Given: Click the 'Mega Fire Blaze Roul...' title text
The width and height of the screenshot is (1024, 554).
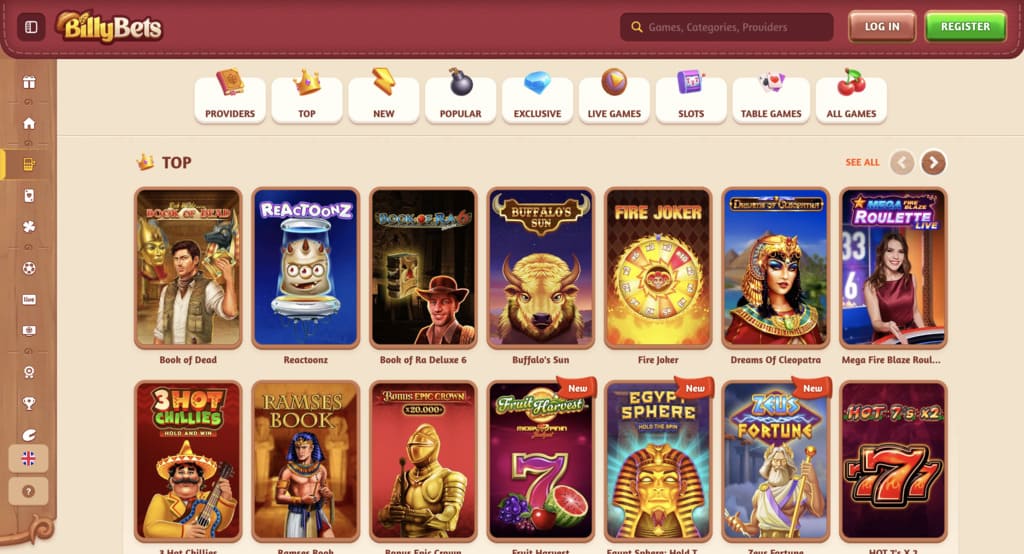Looking at the screenshot, I should pos(891,360).
